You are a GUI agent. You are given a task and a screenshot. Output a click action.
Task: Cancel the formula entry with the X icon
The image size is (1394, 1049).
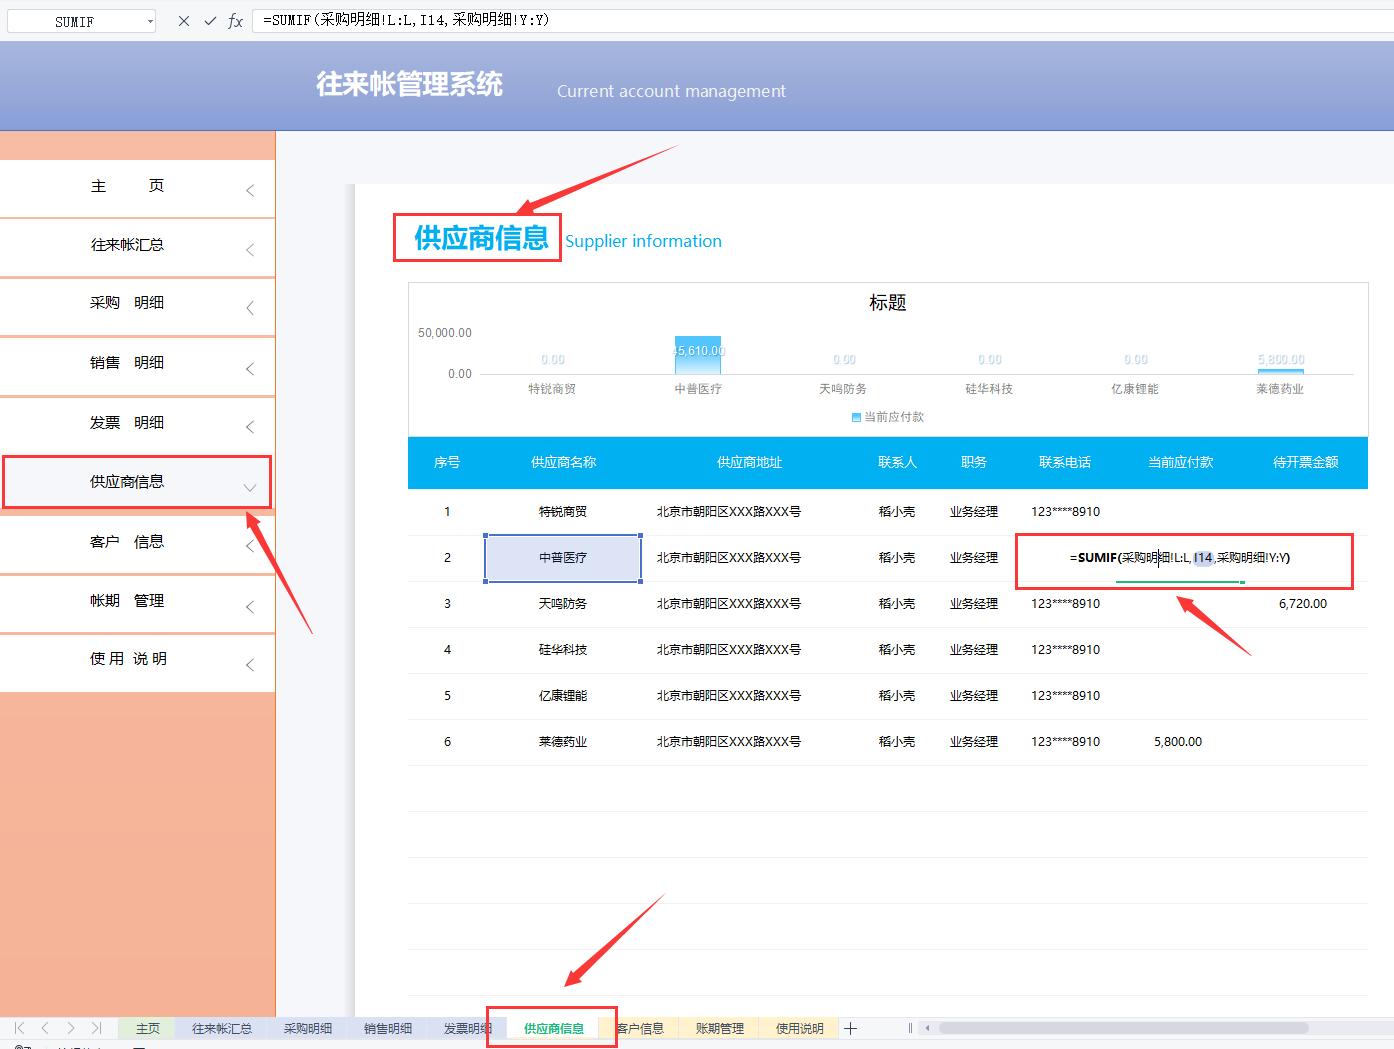(x=184, y=21)
